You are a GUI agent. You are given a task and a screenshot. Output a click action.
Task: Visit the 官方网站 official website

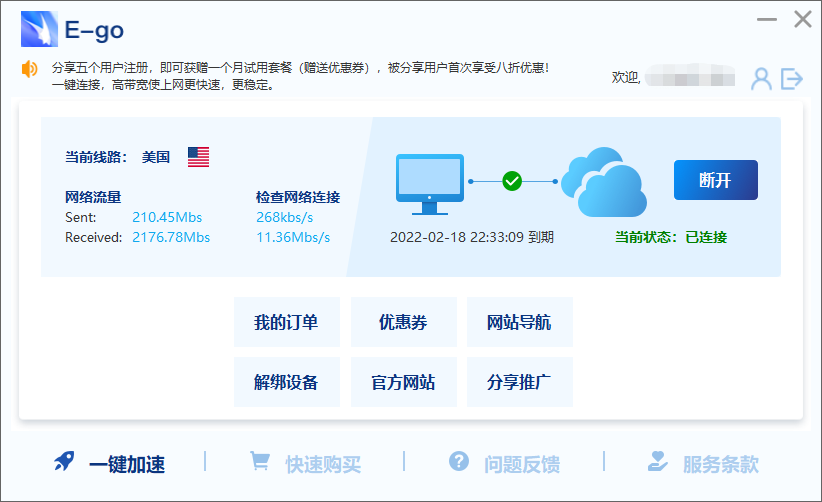click(x=403, y=382)
